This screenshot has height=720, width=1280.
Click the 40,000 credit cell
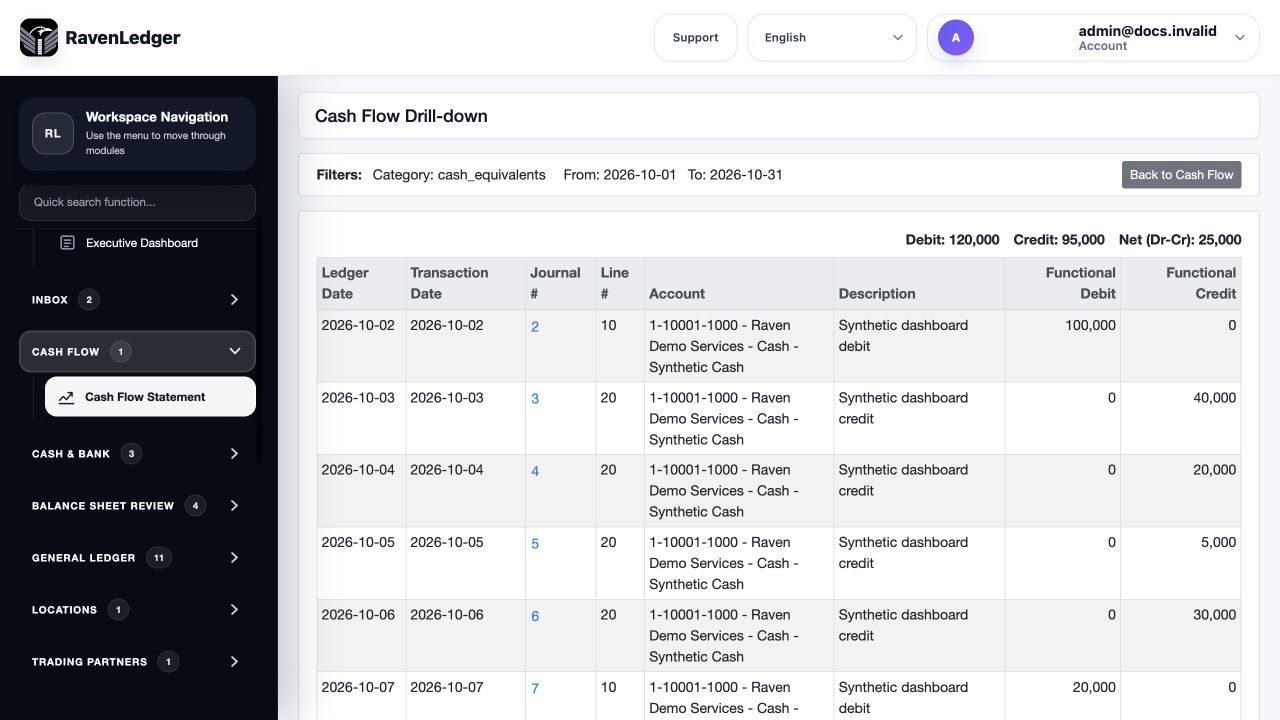tap(1181, 418)
